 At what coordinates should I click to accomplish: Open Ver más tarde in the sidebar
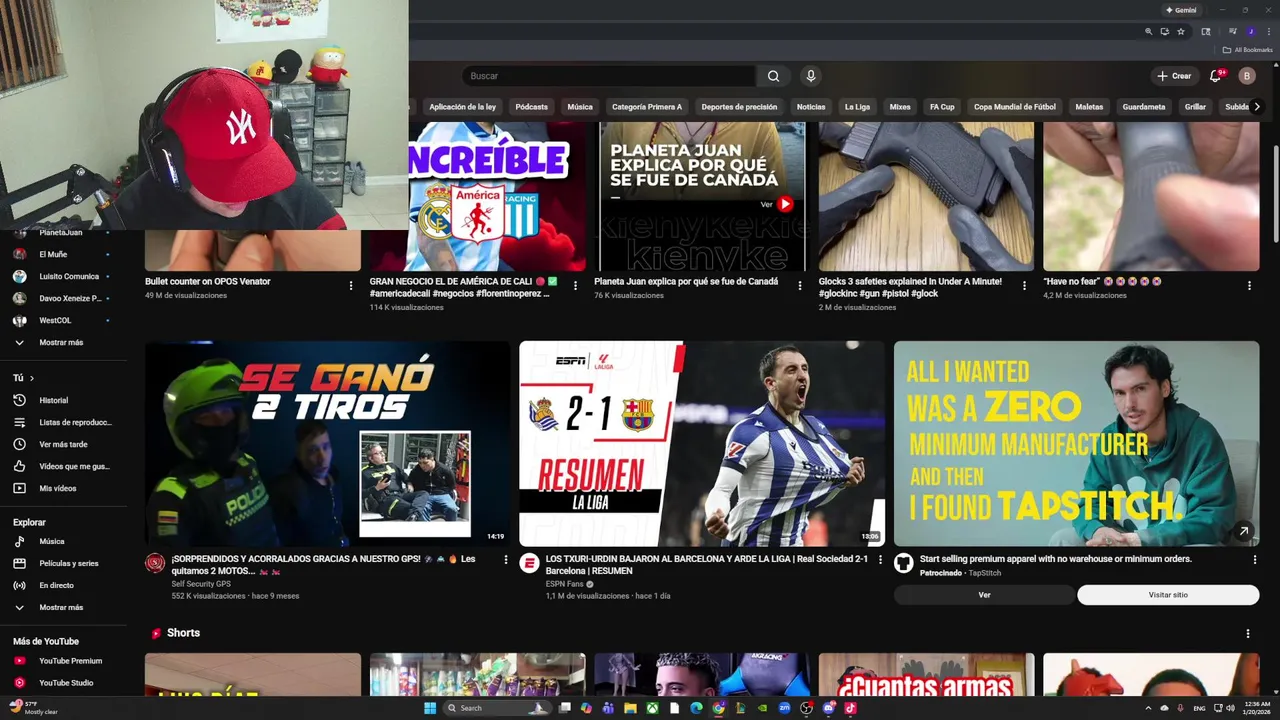pos(63,444)
